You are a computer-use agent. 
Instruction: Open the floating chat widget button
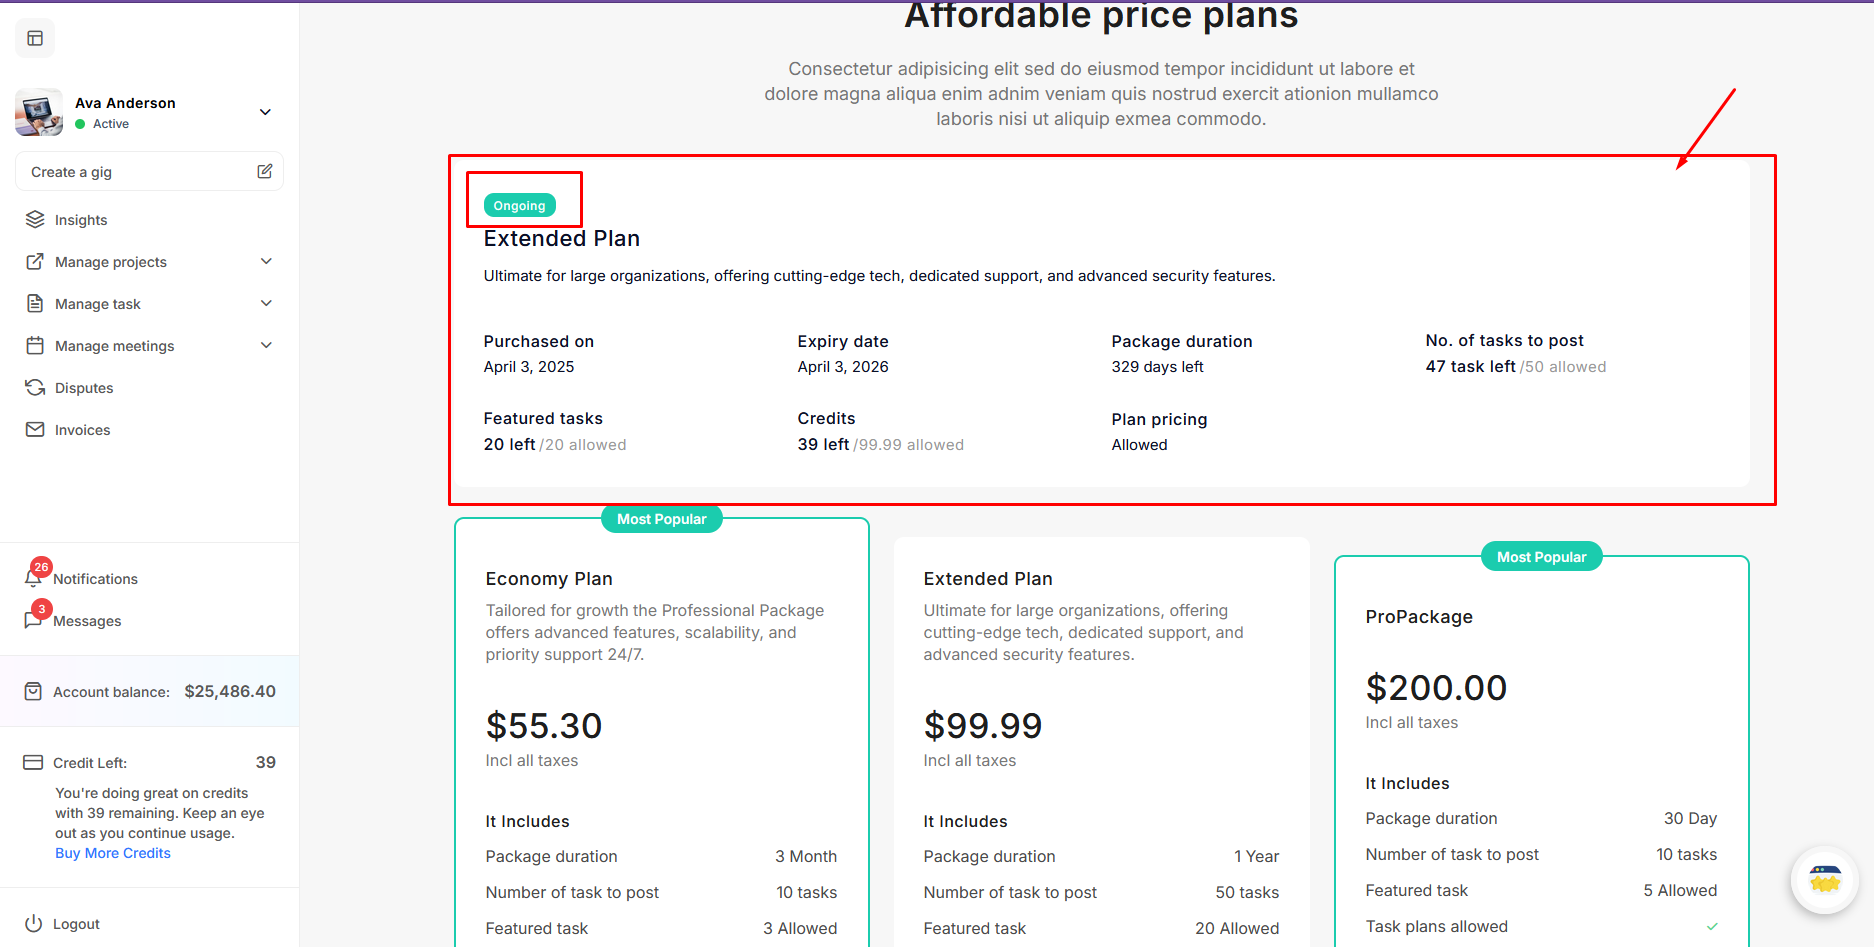tap(1824, 880)
